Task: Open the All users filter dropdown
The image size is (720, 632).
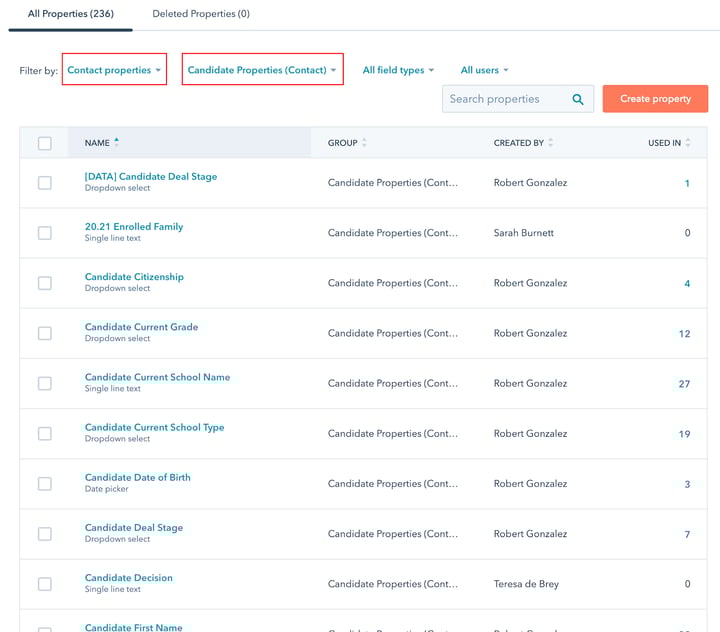Action: point(484,70)
